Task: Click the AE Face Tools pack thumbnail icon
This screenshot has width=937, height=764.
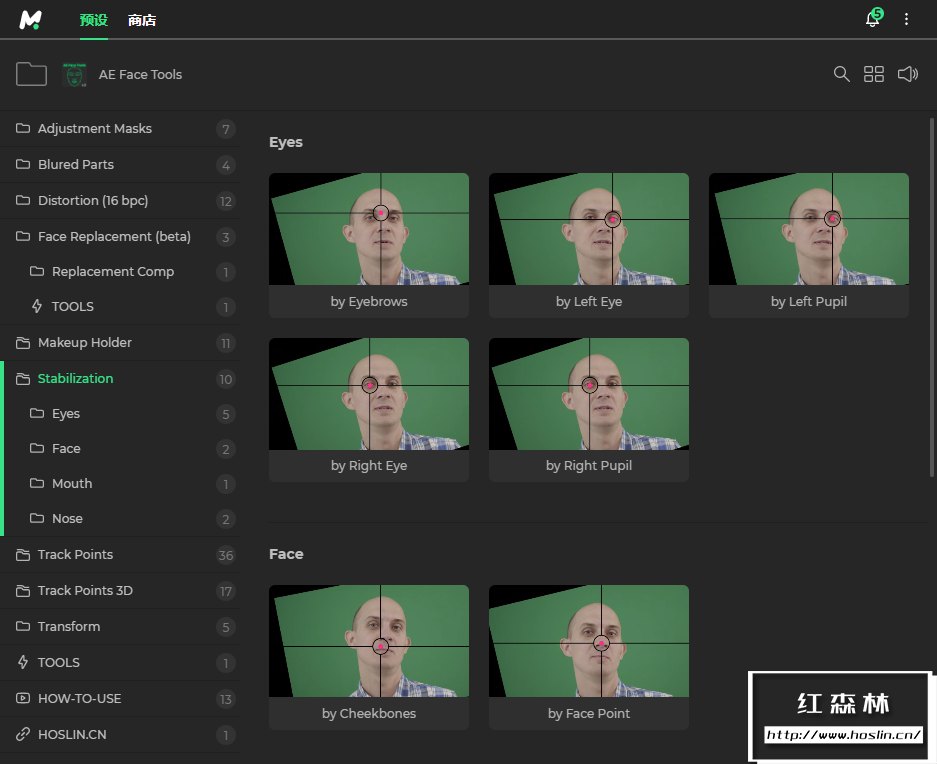Action: click(x=74, y=75)
